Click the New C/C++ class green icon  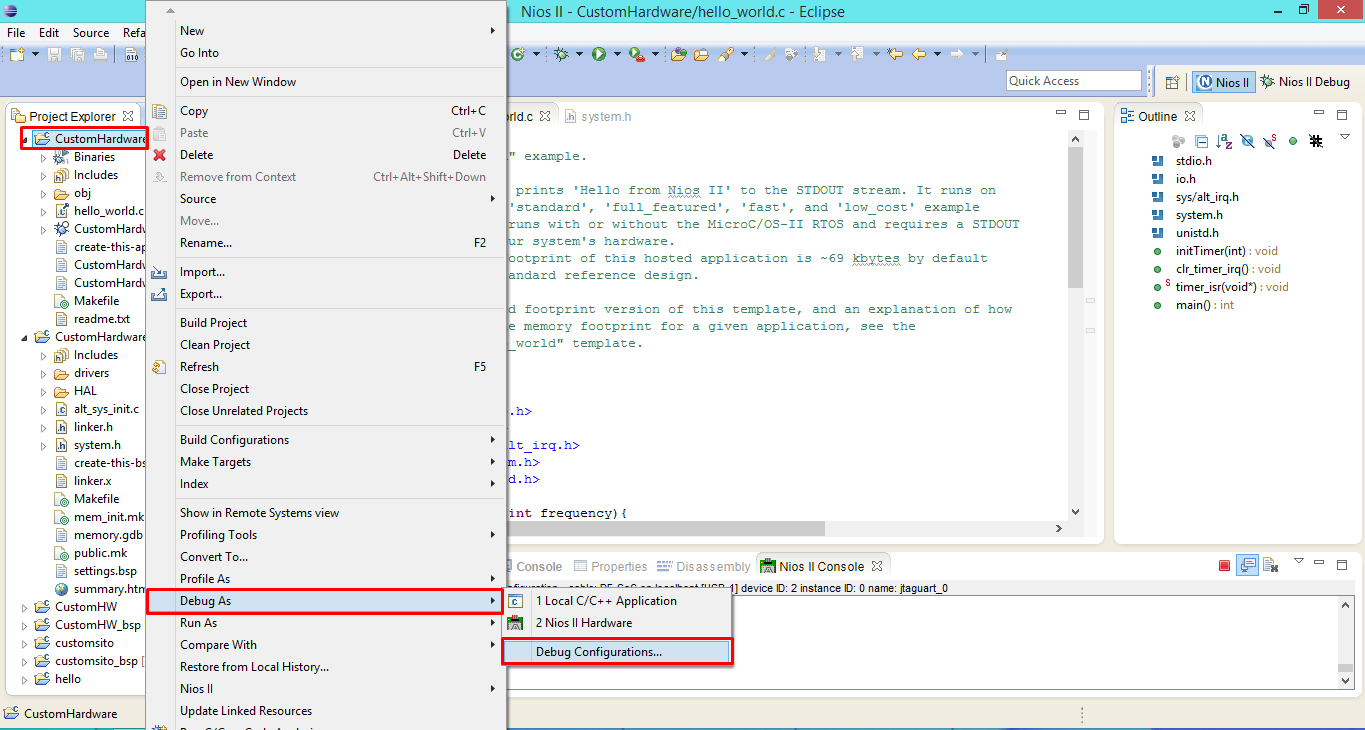click(518, 54)
